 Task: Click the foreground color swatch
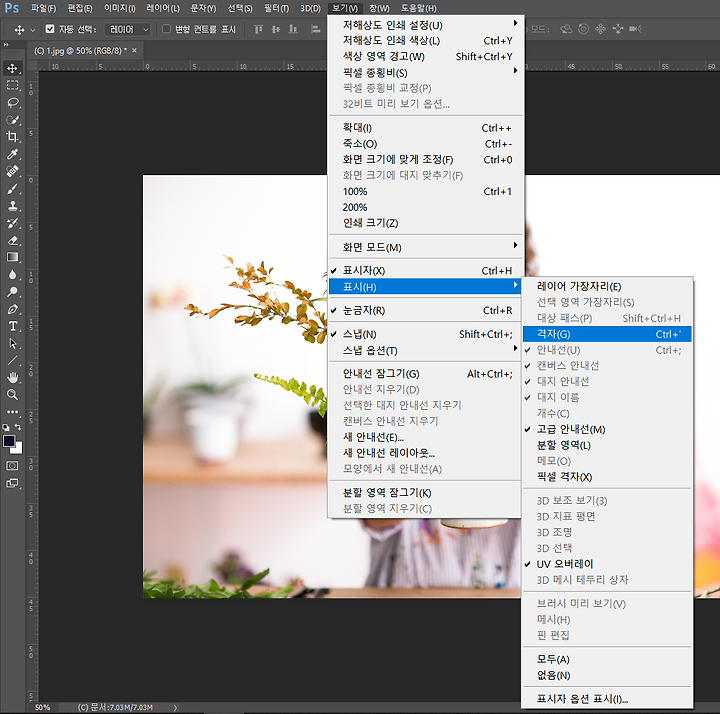click(8, 441)
